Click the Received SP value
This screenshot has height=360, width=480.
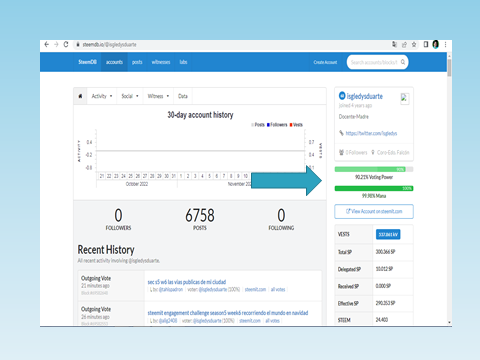pyautogui.click(x=383, y=286)
